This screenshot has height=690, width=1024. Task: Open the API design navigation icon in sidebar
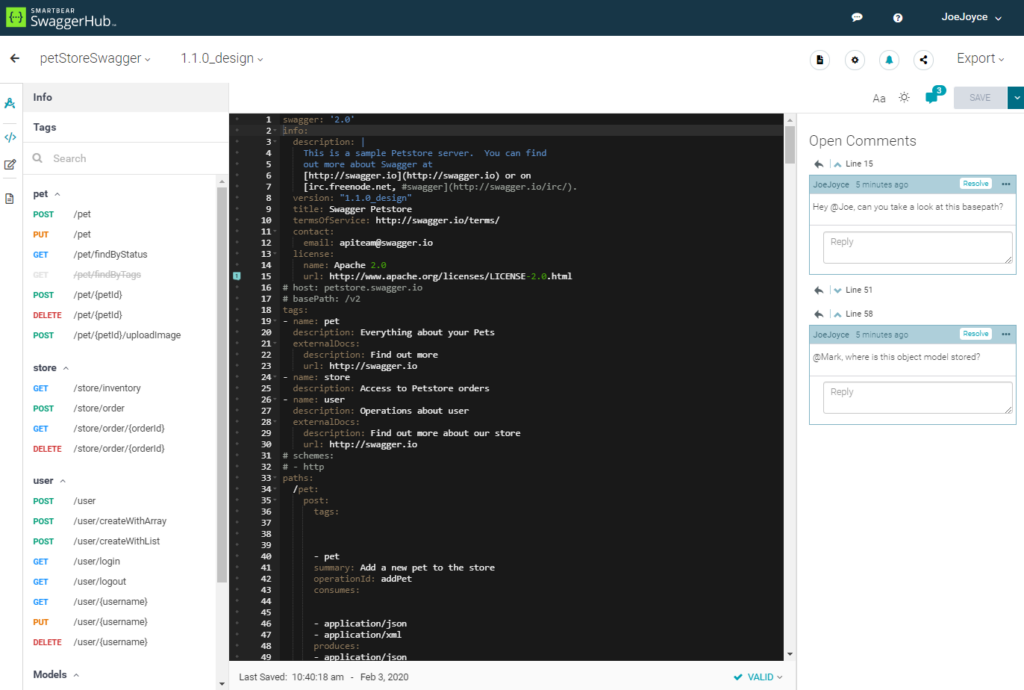coord(10,103)
